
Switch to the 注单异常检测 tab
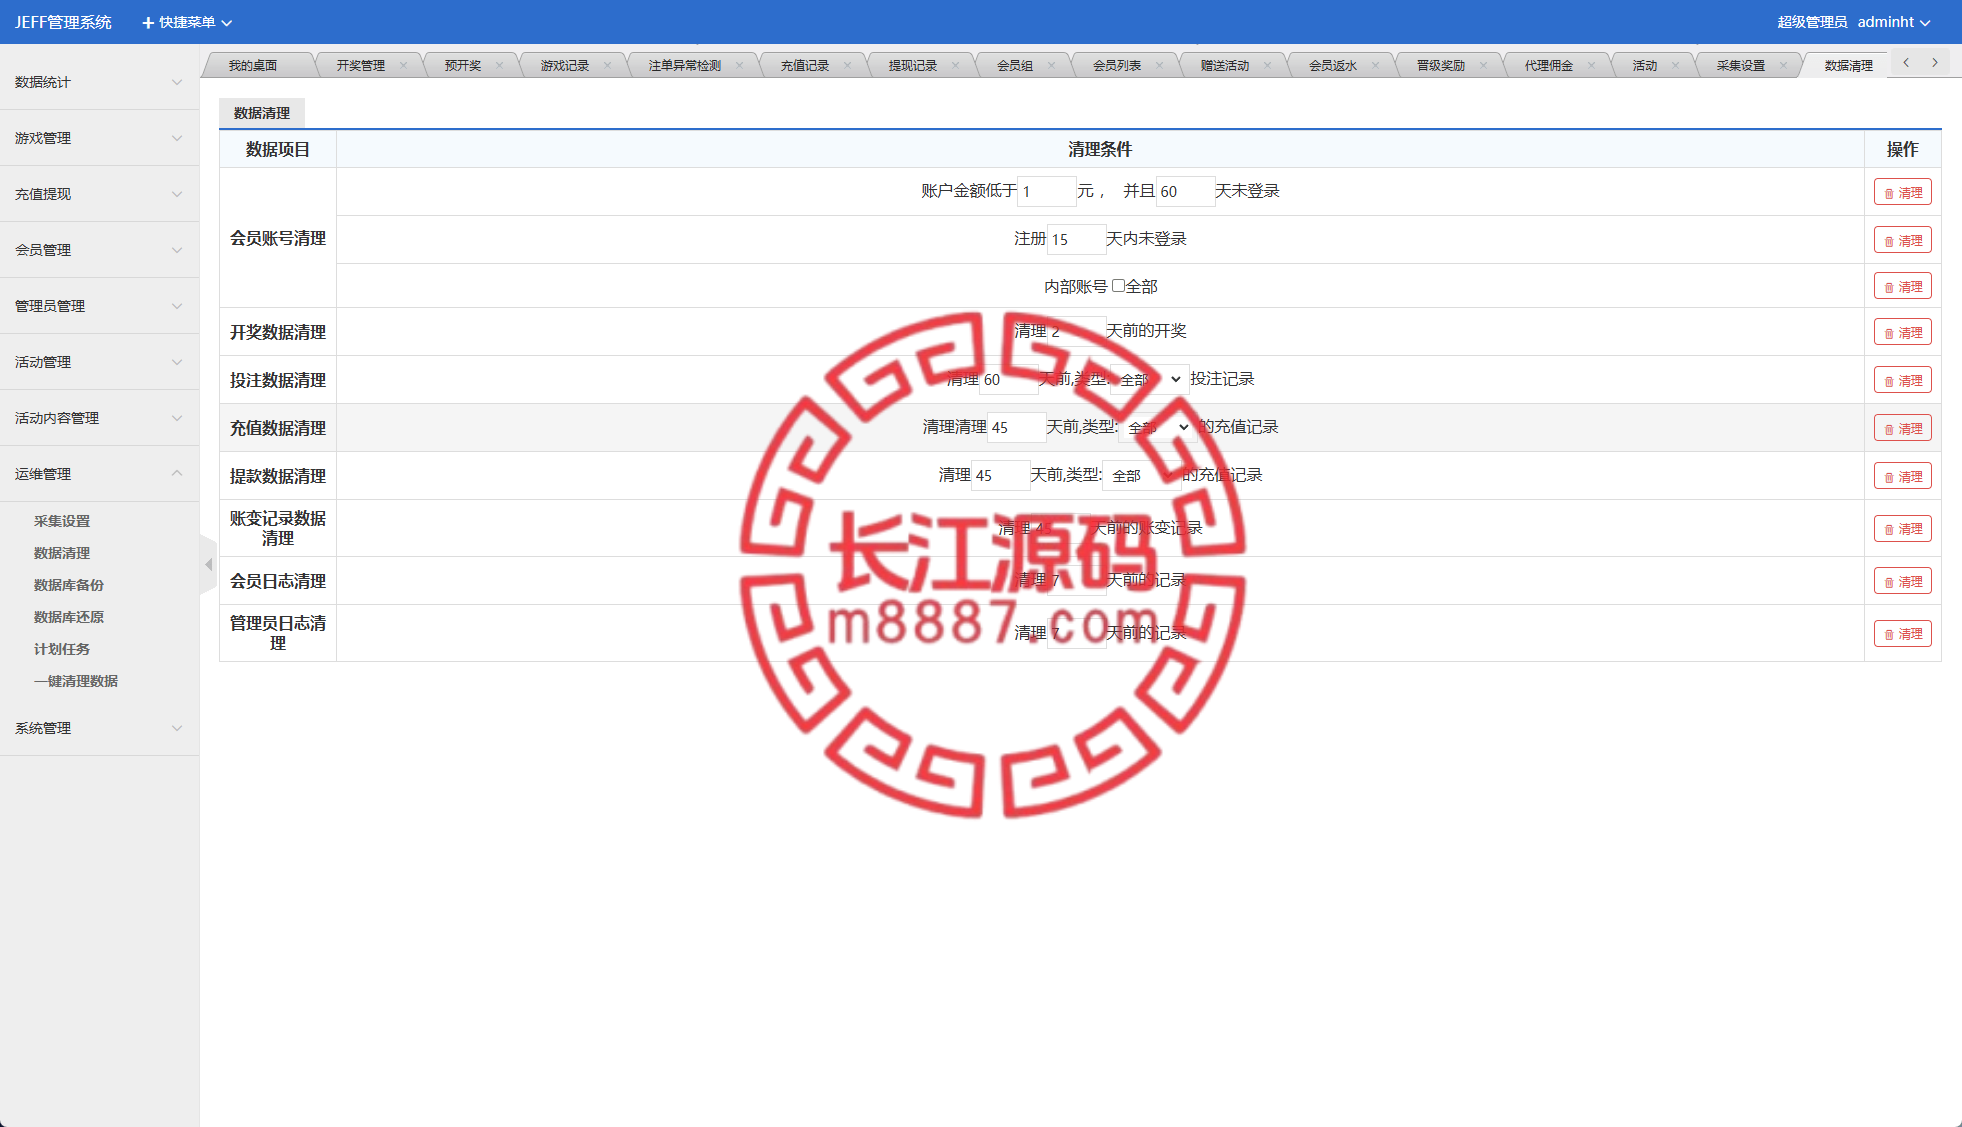(x=685, y=66)
